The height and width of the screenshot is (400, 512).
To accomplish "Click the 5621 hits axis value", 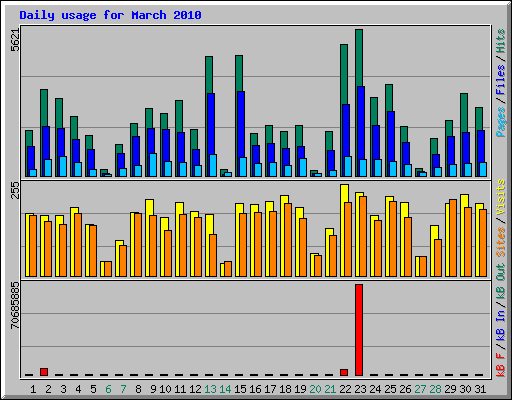I will pyautogui.click(x=15, y=40).
